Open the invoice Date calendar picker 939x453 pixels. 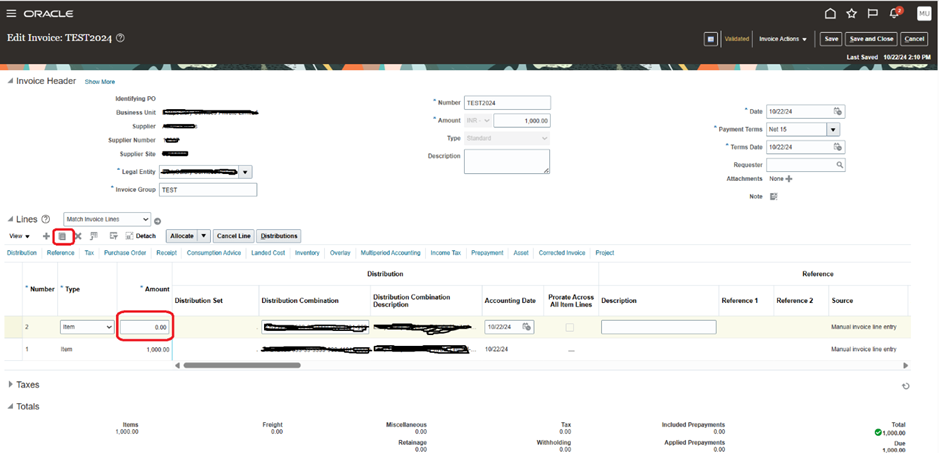point(838,111)
